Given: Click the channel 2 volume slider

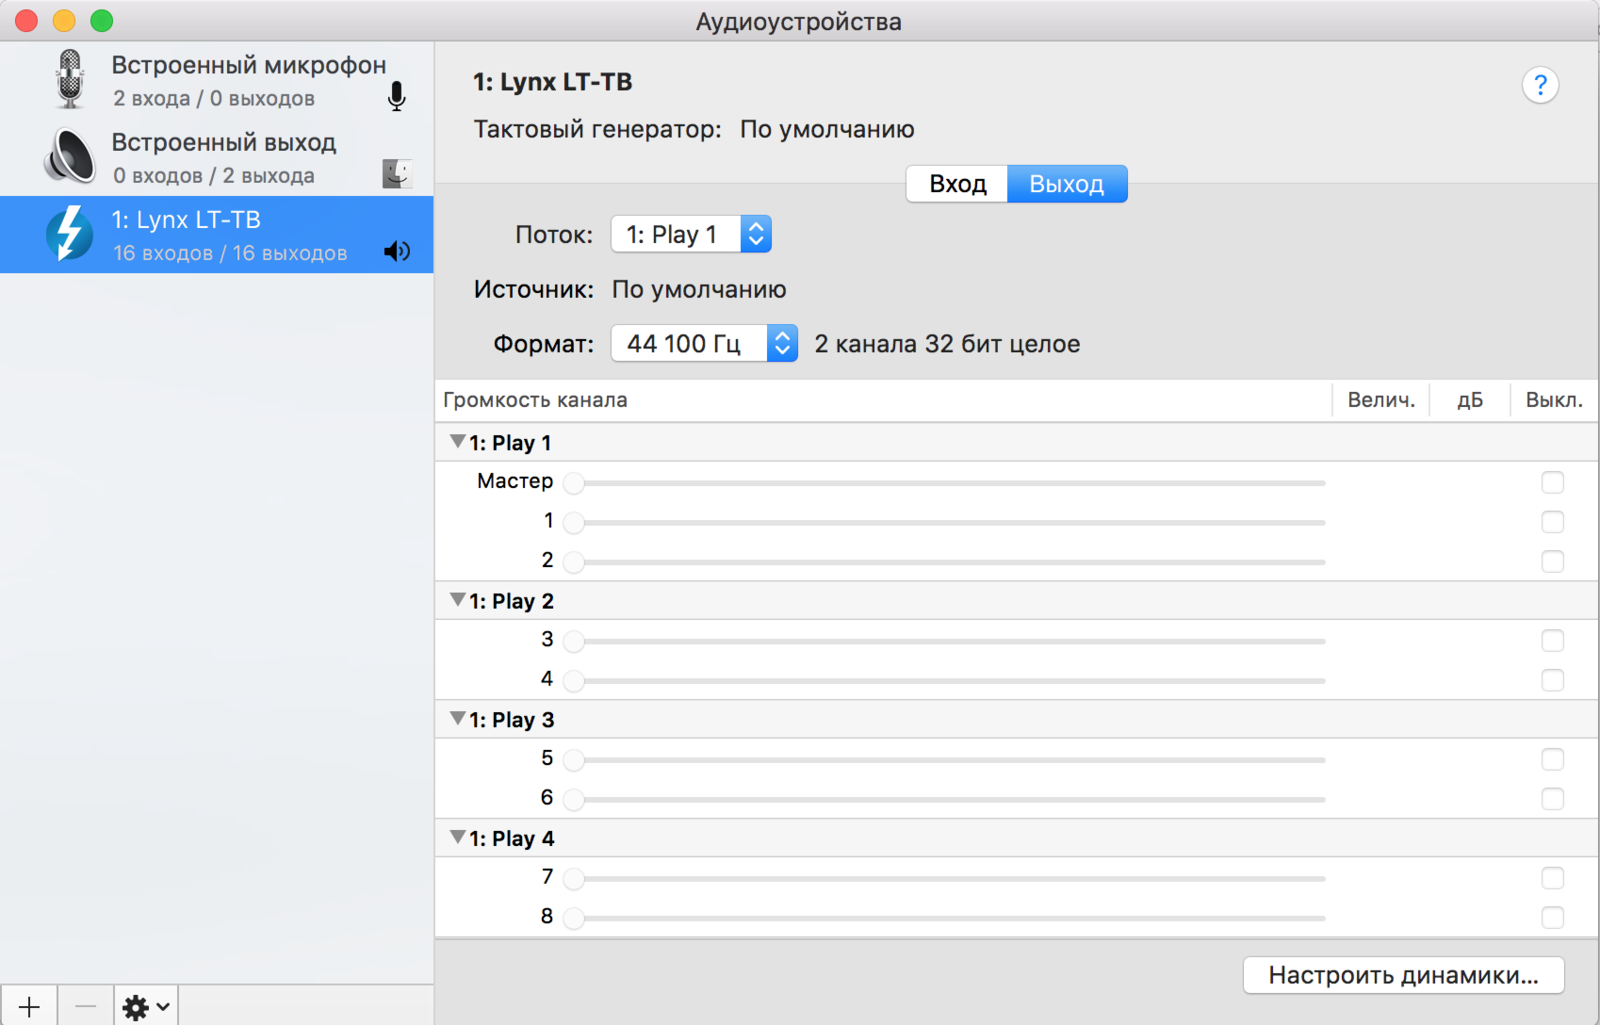Looking at the screenshot, I should tap(944, 562).
